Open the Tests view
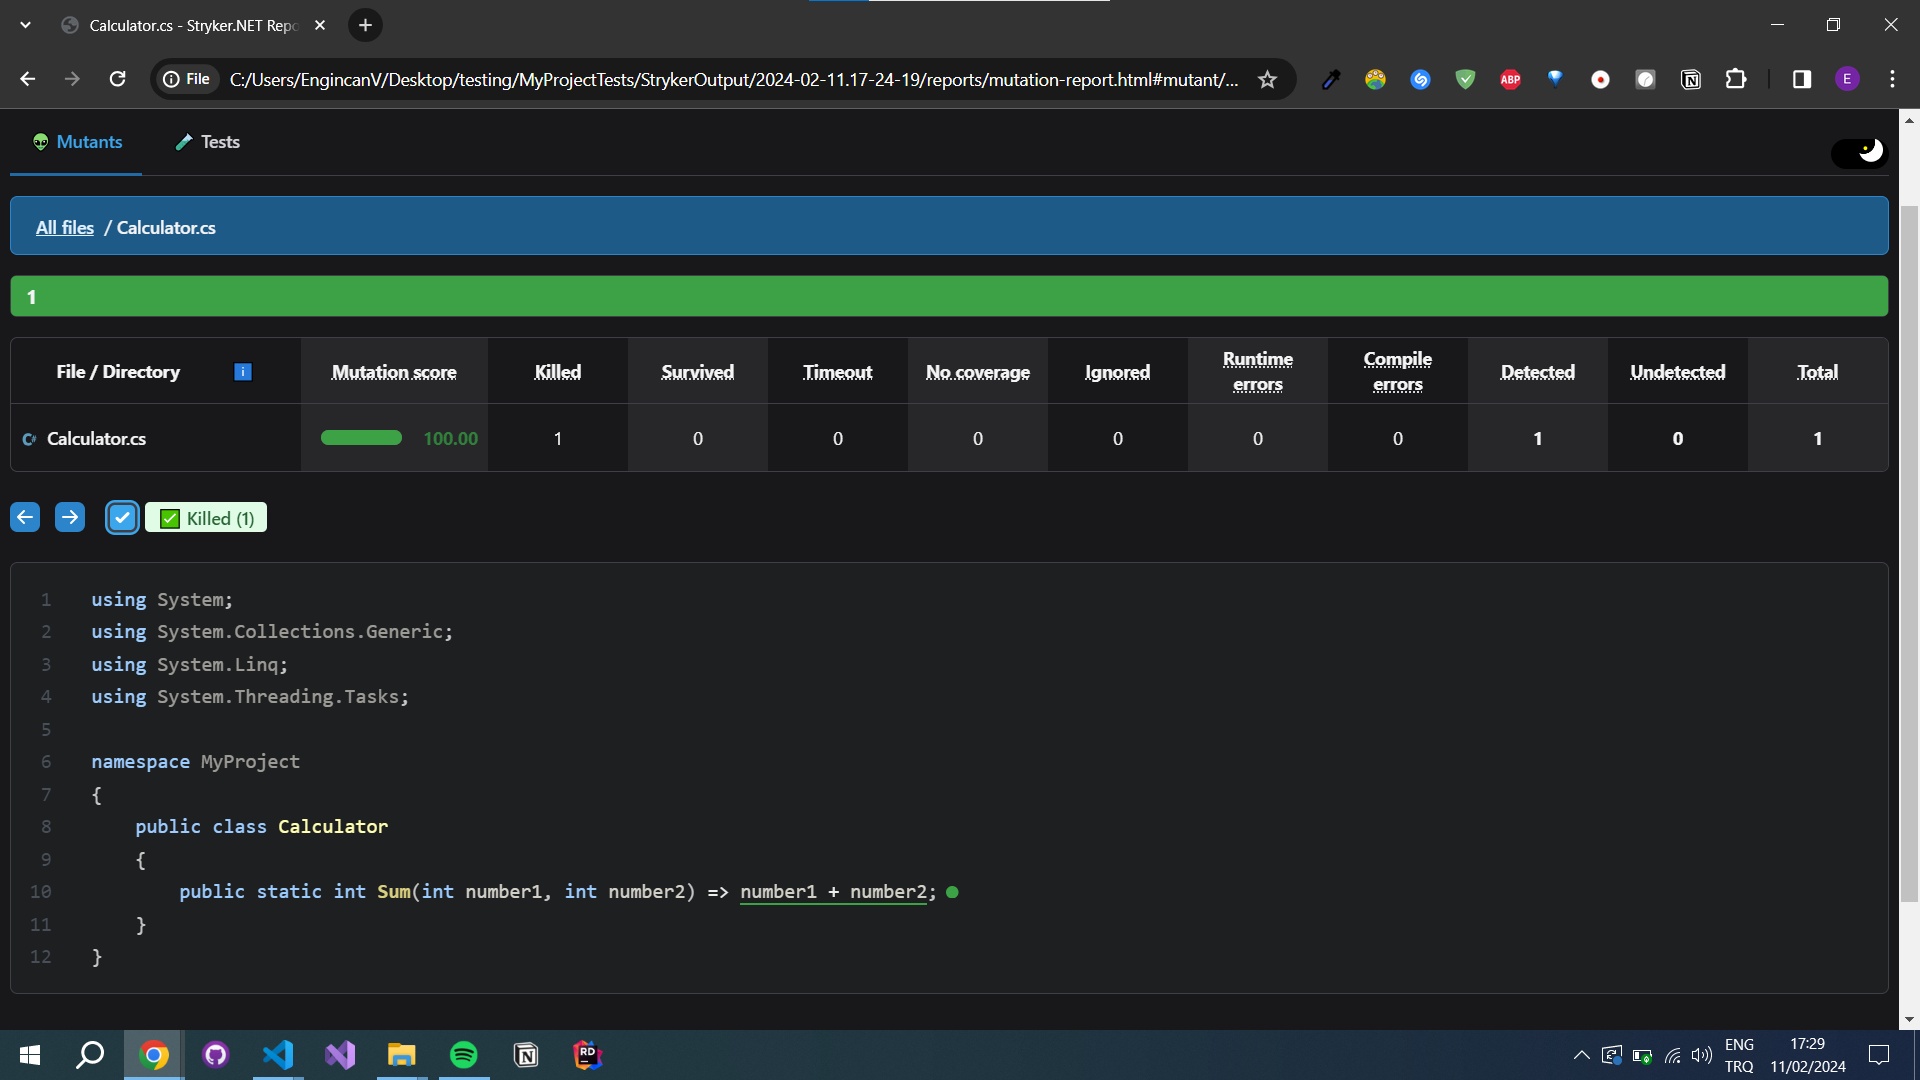The width and height of the screenshot is (1920, 1080). pos(207,142)
